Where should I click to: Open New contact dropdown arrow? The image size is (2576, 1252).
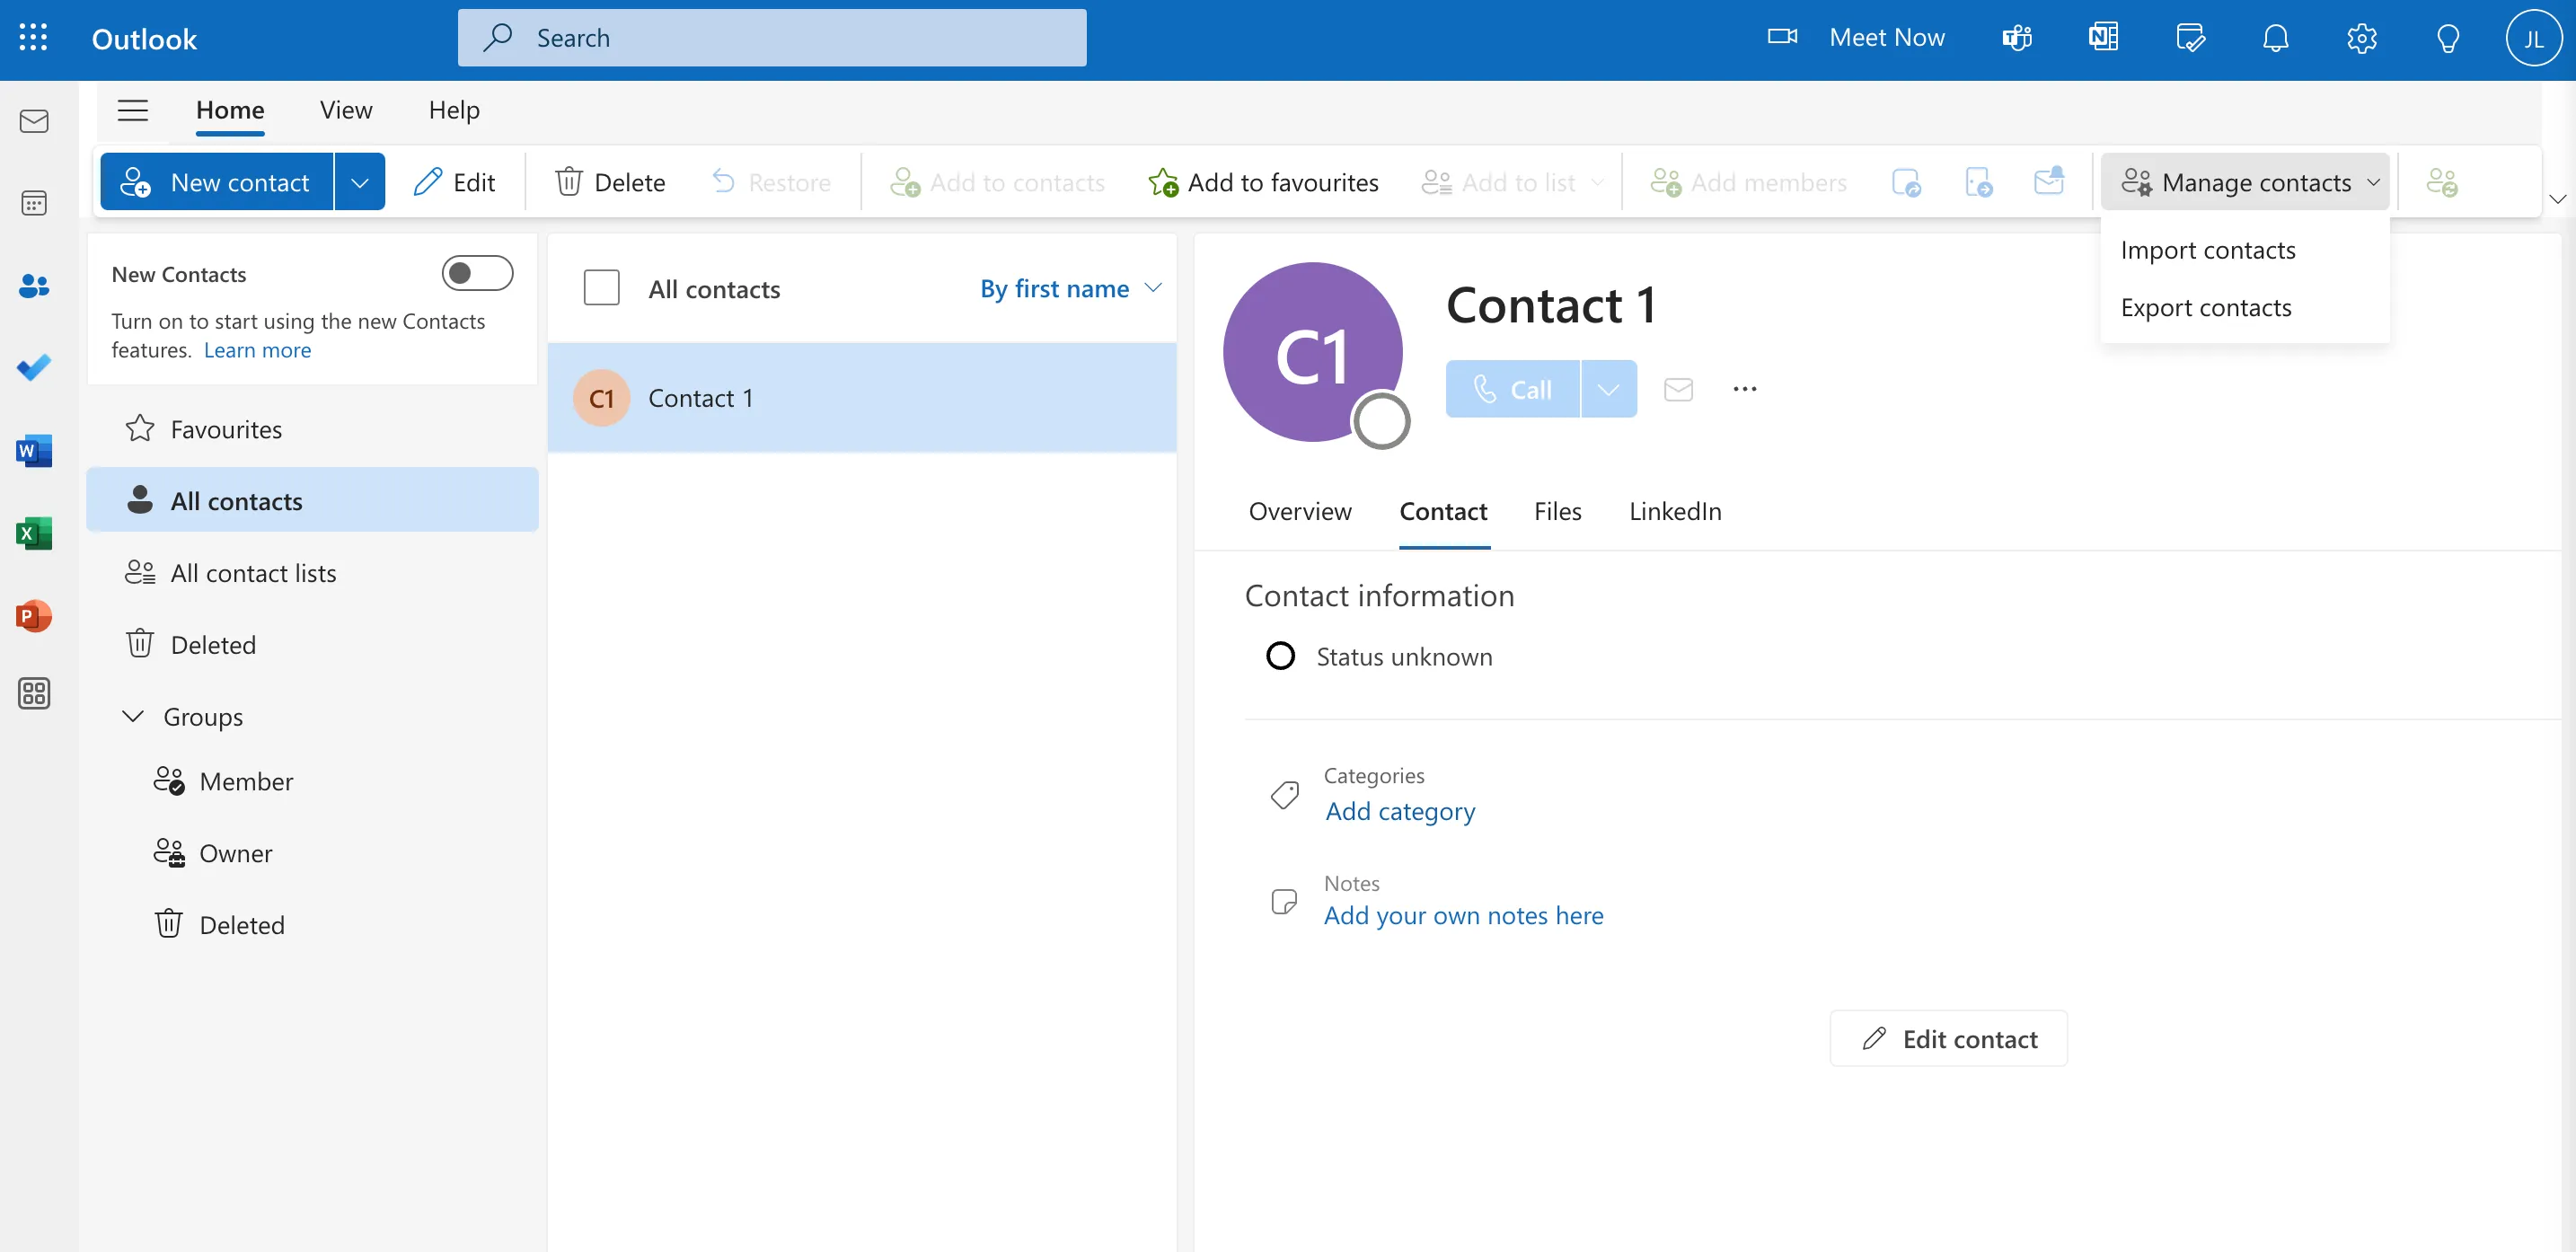pyautogui.click(x=359, y=182)
